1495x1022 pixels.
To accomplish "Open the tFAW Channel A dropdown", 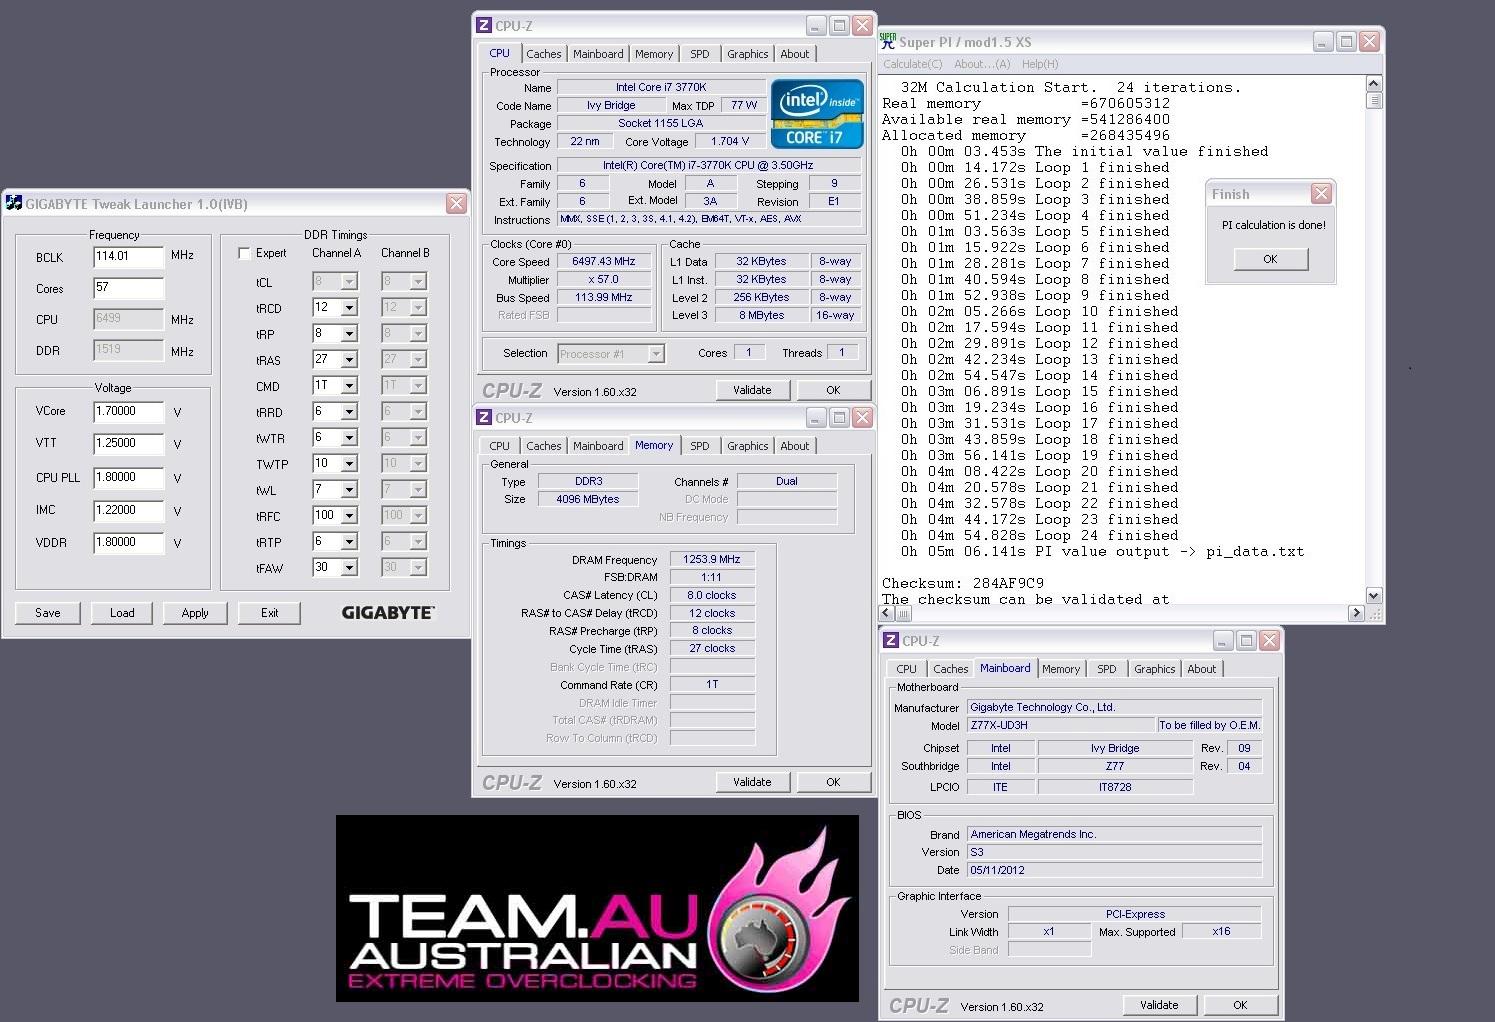I will (349, 568).
